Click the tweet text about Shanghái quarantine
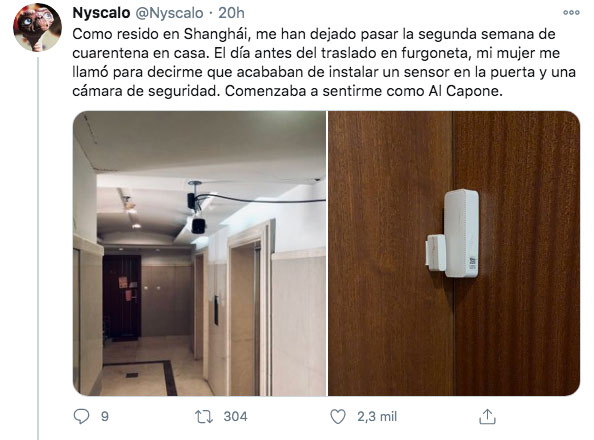 coord(324,63)
